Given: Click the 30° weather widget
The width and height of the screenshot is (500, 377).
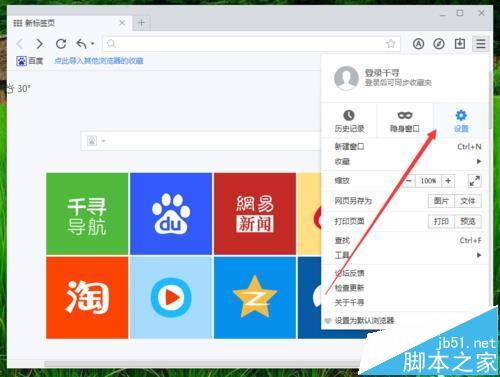Looking at the screenshot, I should (19, 89).
